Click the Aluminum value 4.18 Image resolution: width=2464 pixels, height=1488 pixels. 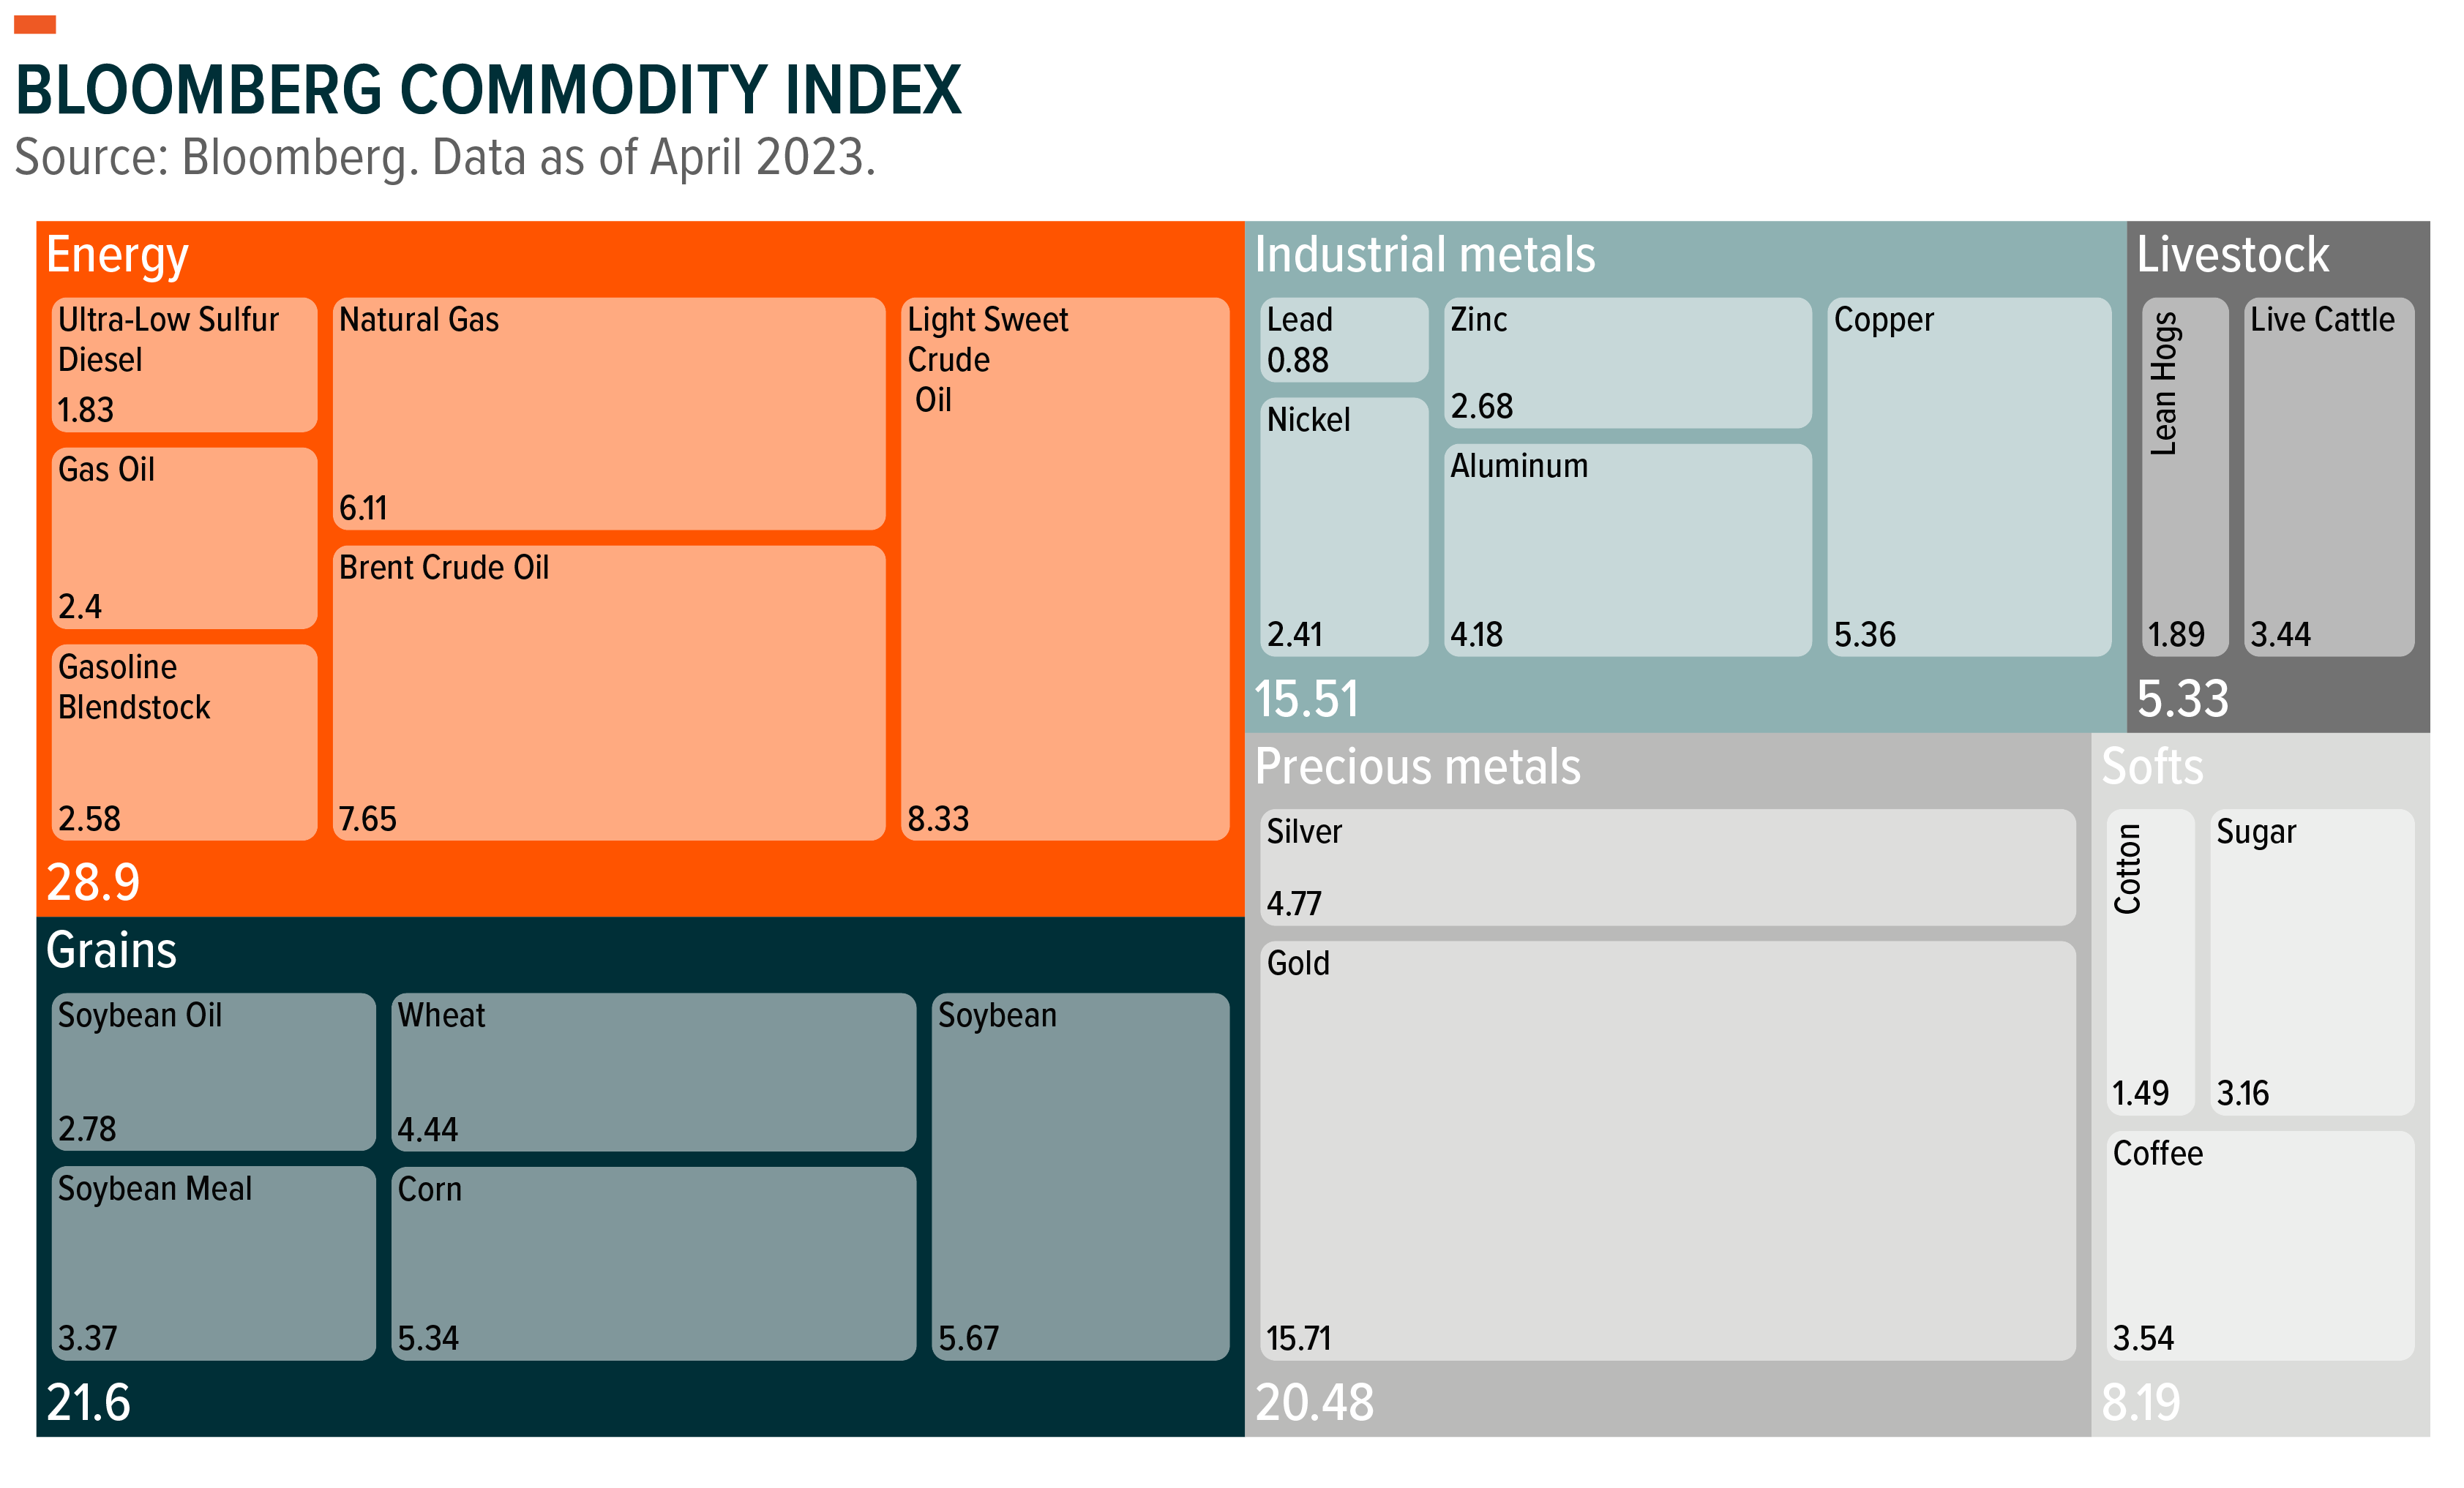coord(1476,634)
